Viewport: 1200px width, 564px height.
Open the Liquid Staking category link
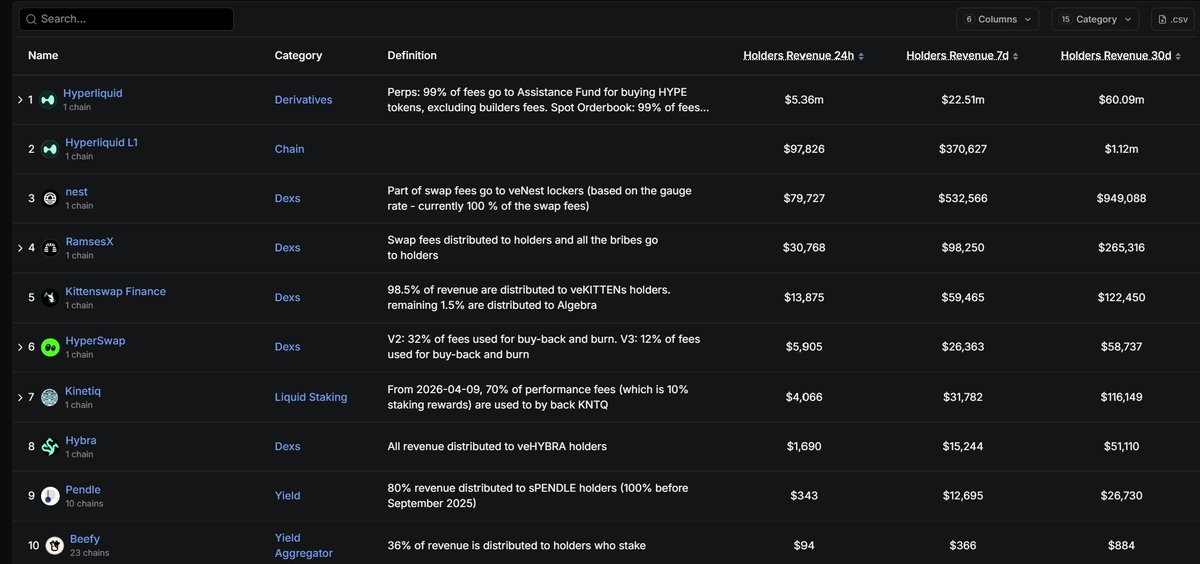(311, 397)
